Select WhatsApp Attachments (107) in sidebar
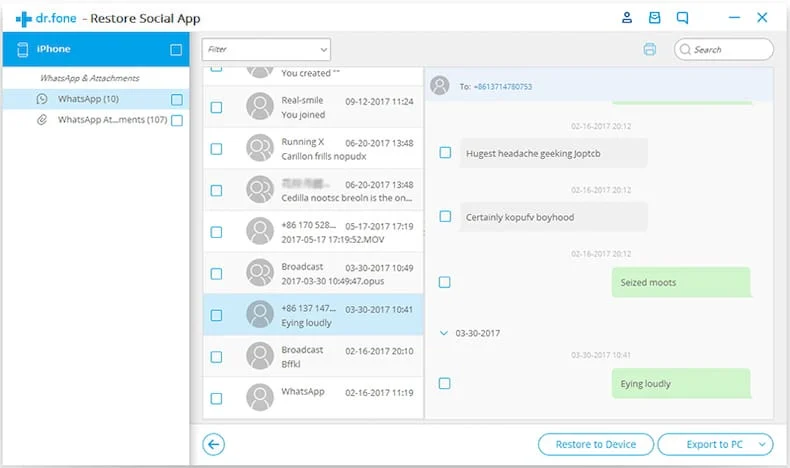This screenshot has width=790, height=468. pos(96,120)
